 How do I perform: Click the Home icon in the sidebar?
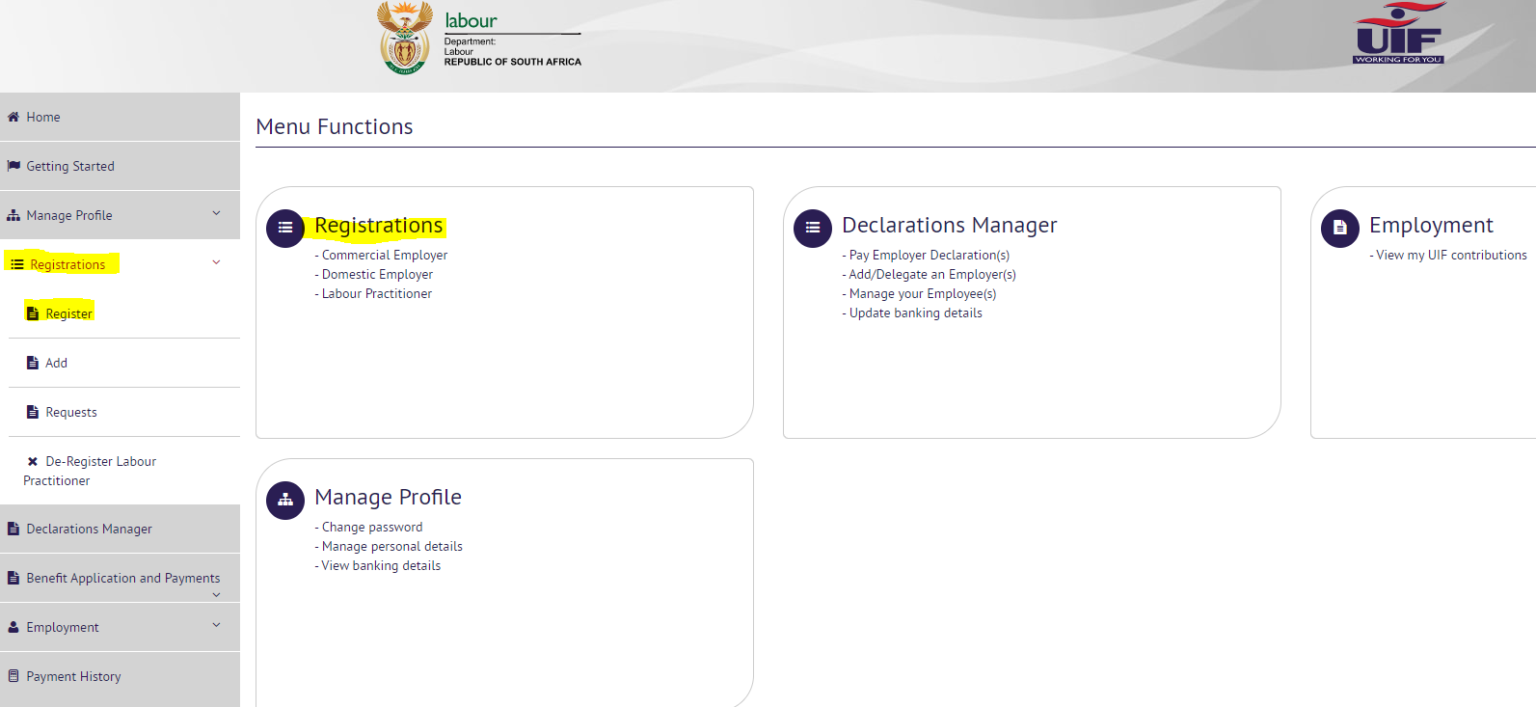pyautogui.click(x=14, y=117)
